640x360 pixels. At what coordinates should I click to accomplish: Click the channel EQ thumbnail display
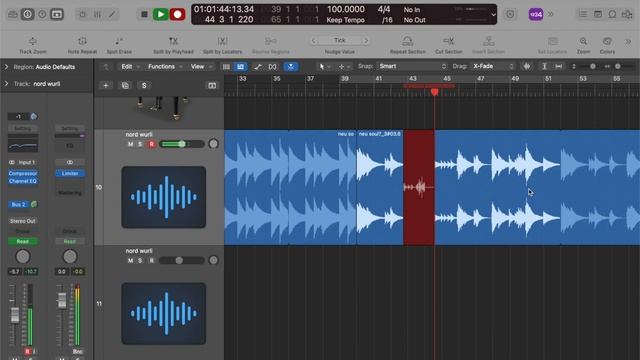click(x=23, y=145)
